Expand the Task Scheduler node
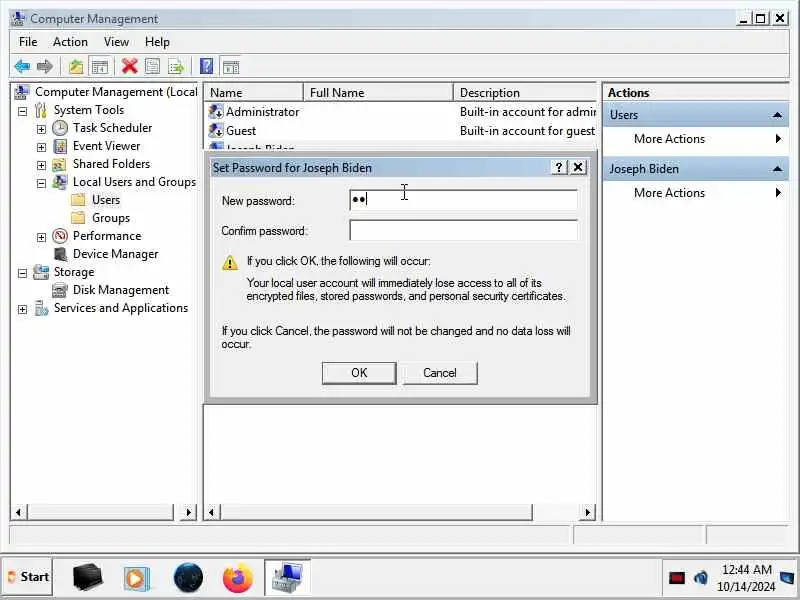This screenshot has width=800, height=600. [x=41, y=129]
